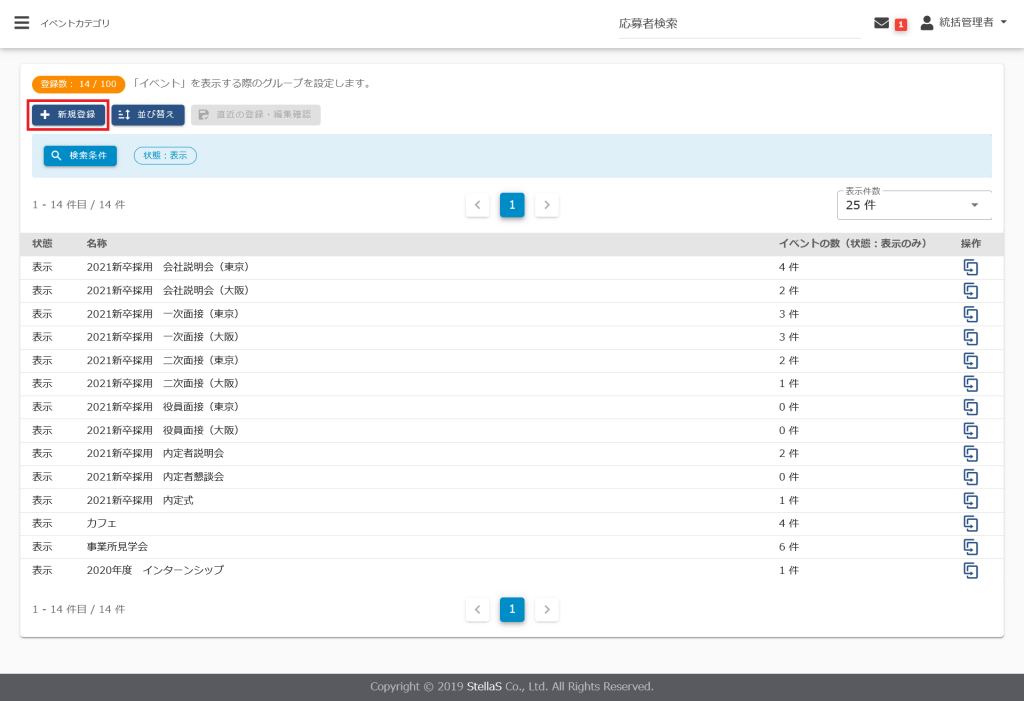Open the hamburger navigation menu

coord(21,23)
